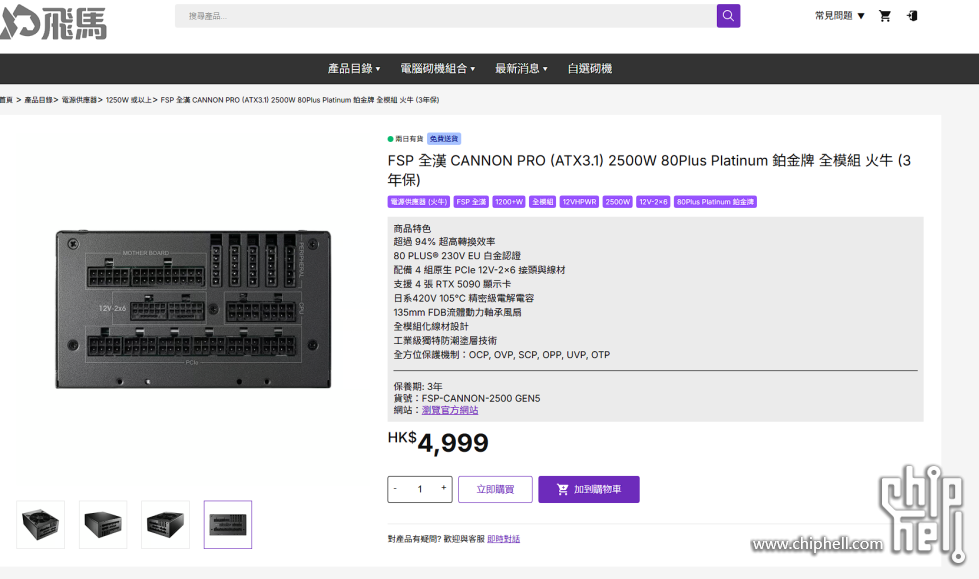Open the 產品目錄 menu
Viewport: 979px width, 579px height.
pyautogui.click(x=354, y=69)
